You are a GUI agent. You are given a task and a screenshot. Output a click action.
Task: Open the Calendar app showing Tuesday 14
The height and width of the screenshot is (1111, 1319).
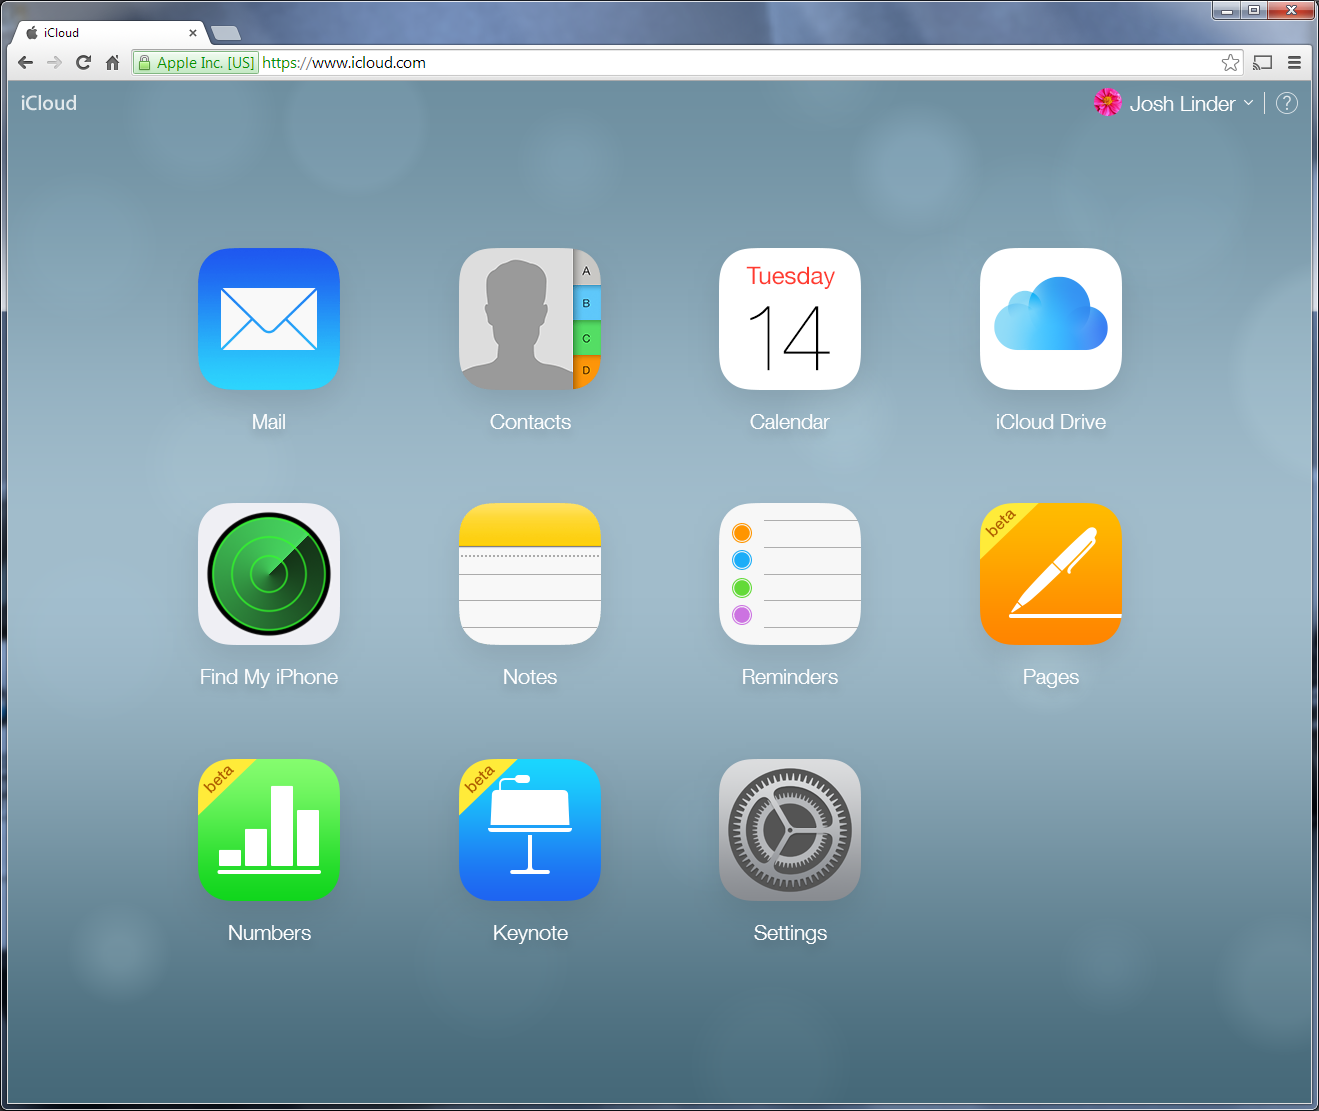[790, 319]
